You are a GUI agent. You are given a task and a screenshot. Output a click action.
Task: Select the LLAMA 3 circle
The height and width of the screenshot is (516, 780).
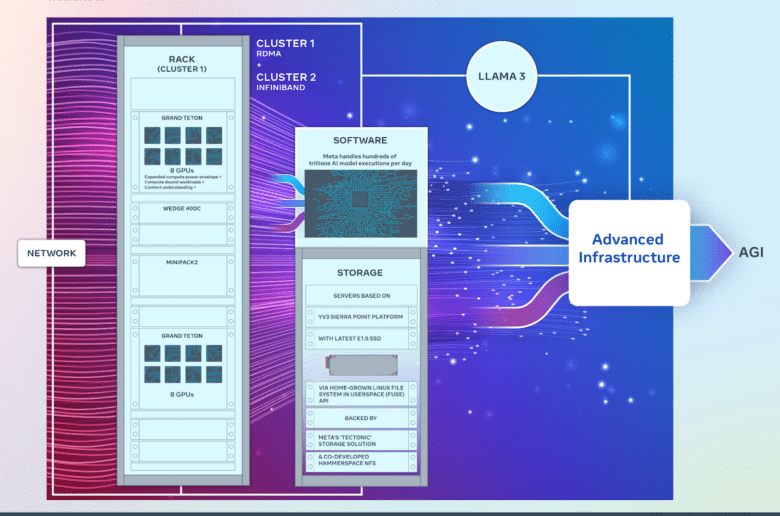pyautogui.click(x=501, y=76)
